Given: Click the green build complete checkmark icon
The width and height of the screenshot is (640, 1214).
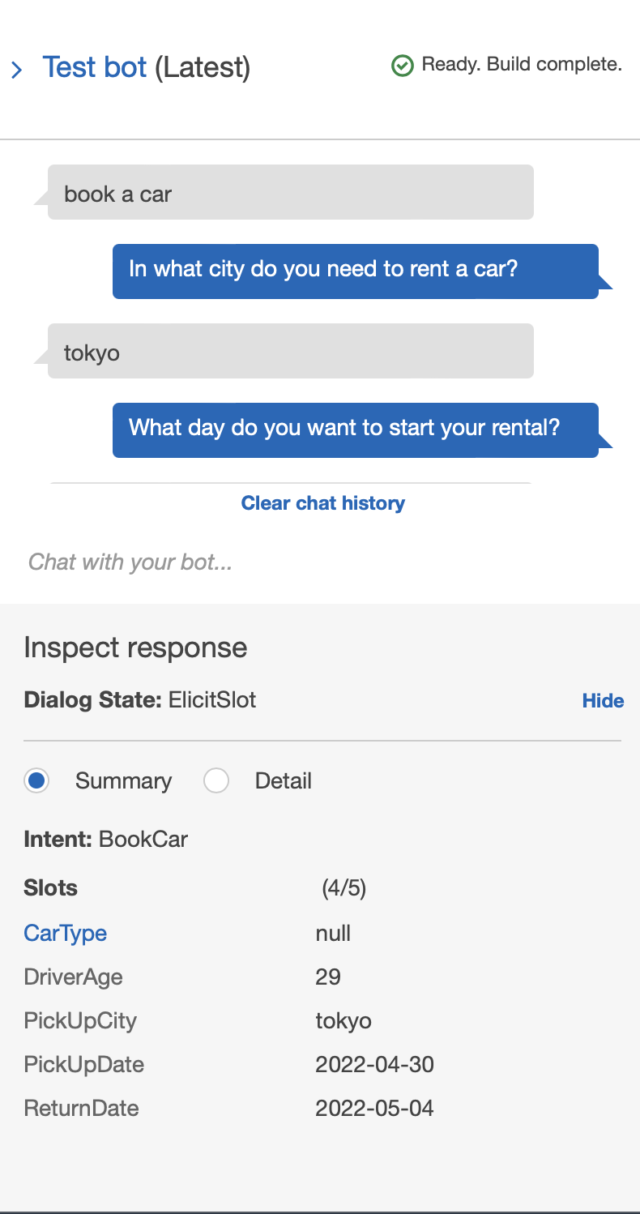Looking at the screenshot, I should (x=402, y=66).
